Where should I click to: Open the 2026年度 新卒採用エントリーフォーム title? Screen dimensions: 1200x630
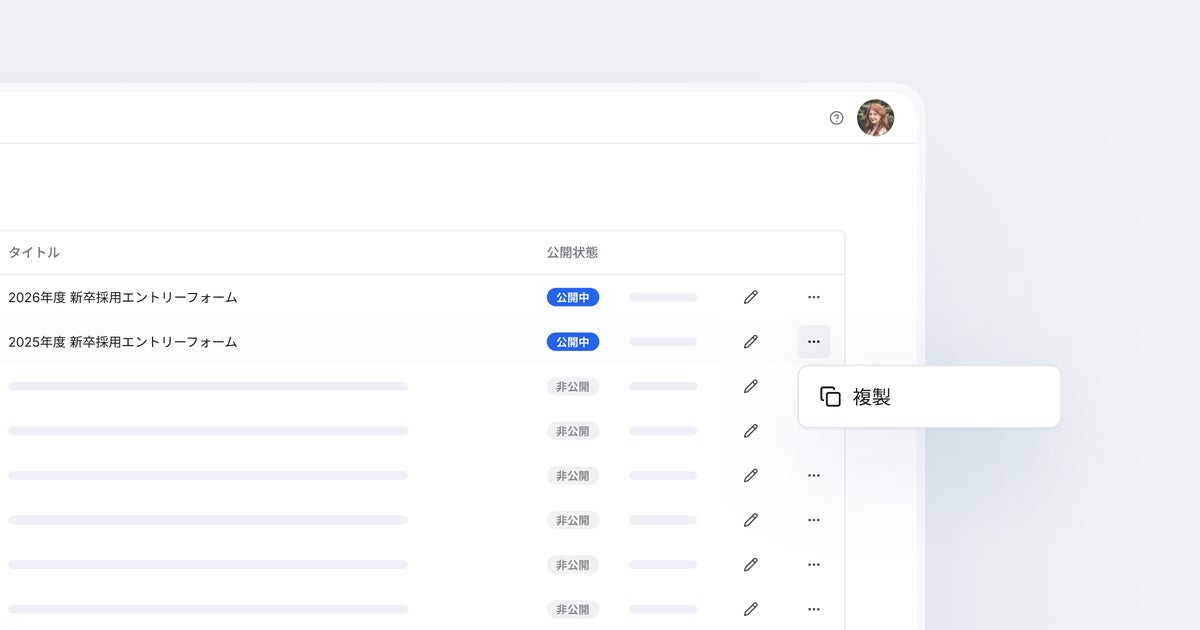pos(123,297)
